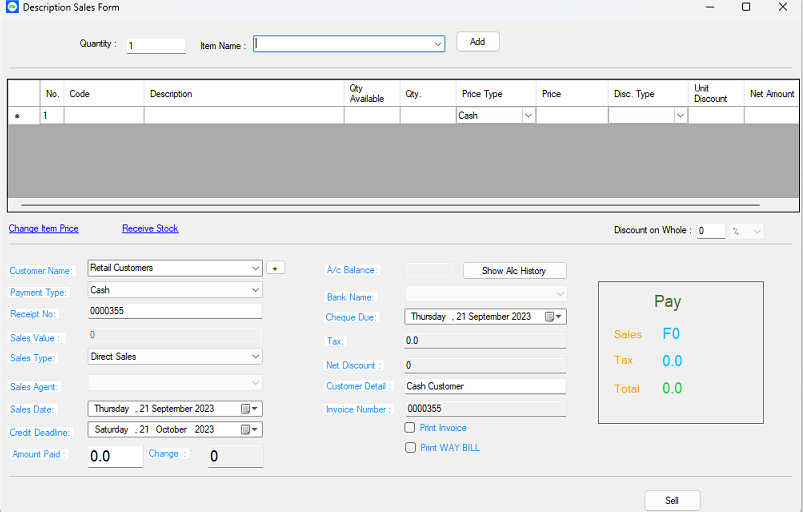Expand the Sales Type dropdown

point(256,356)
